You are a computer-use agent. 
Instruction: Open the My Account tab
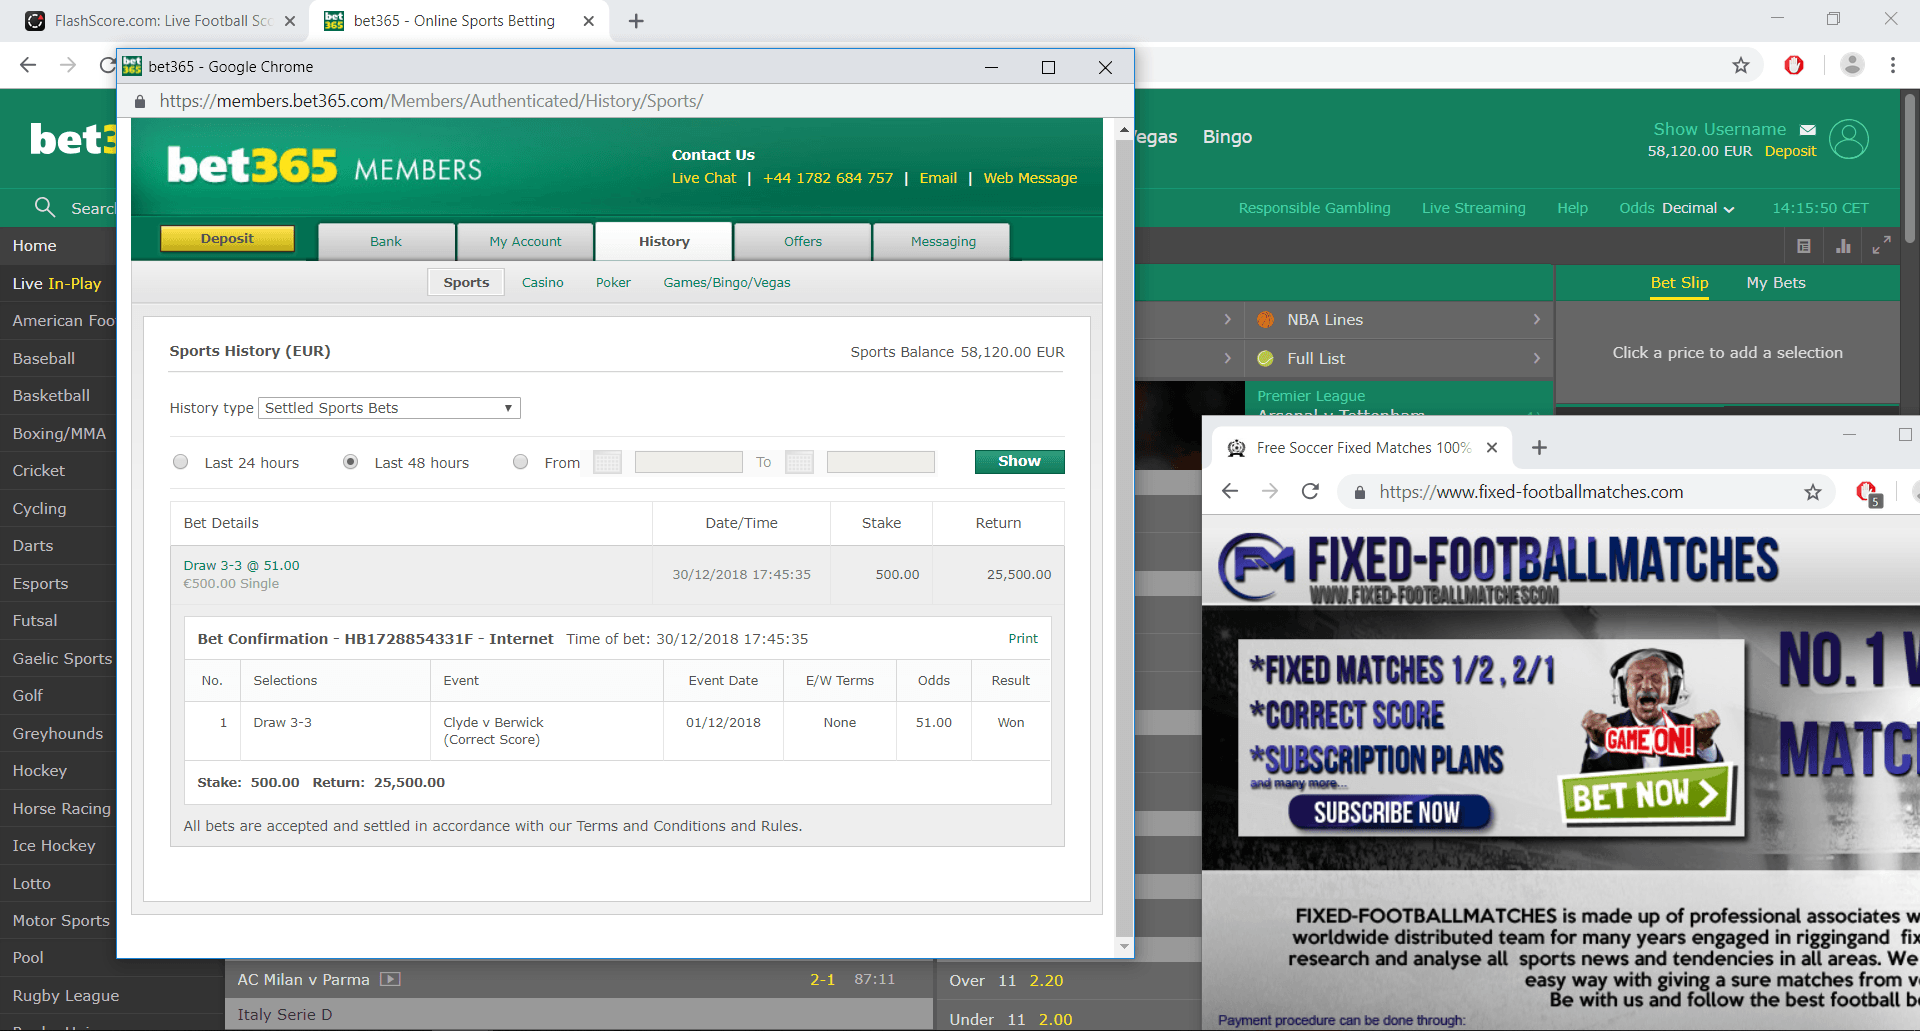pos(525,241)
